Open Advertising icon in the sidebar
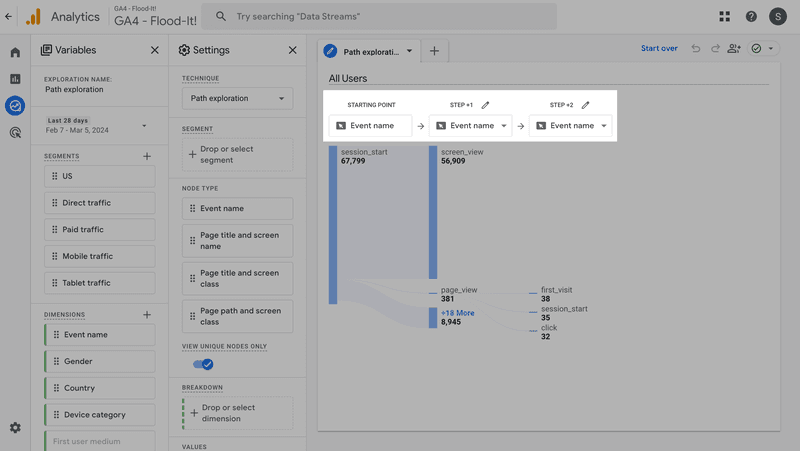This screenshot has height=451, width=800. (15, 133)
